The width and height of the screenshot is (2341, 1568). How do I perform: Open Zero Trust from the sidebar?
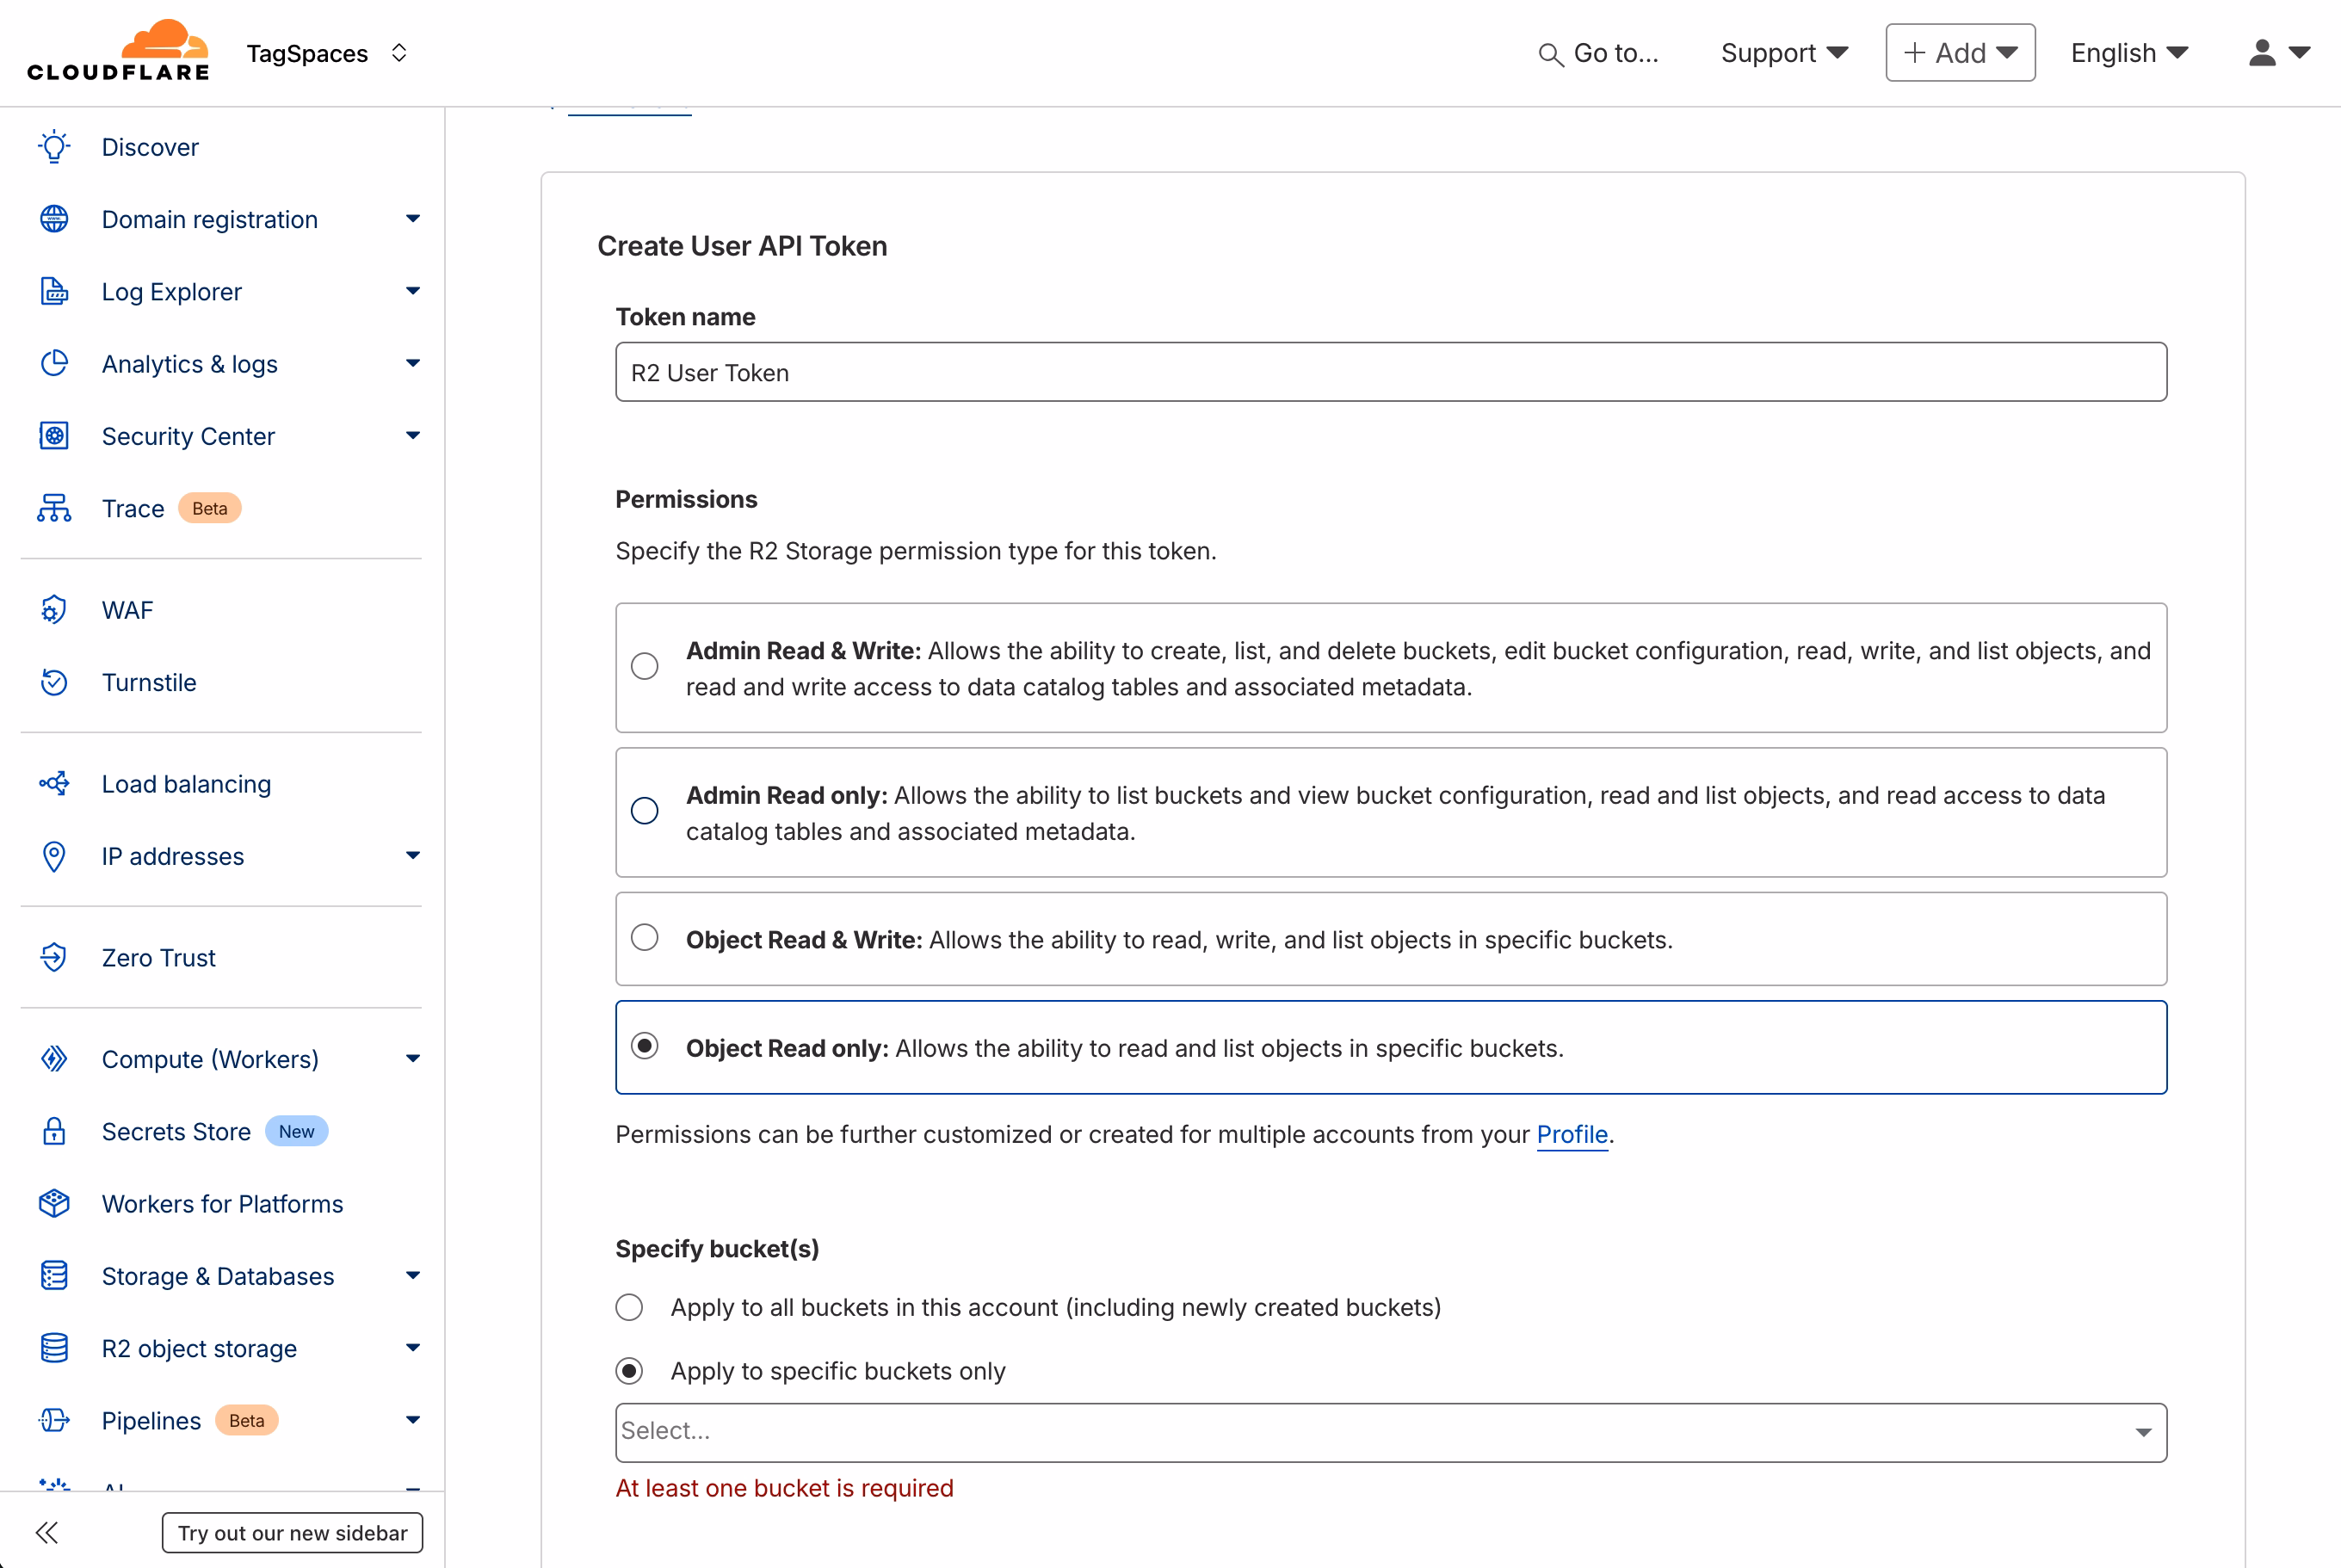(x=158, y=957)
